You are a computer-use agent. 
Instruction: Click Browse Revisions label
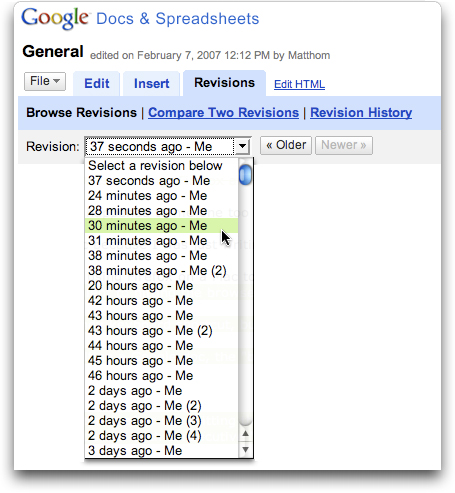click(82, 113)
